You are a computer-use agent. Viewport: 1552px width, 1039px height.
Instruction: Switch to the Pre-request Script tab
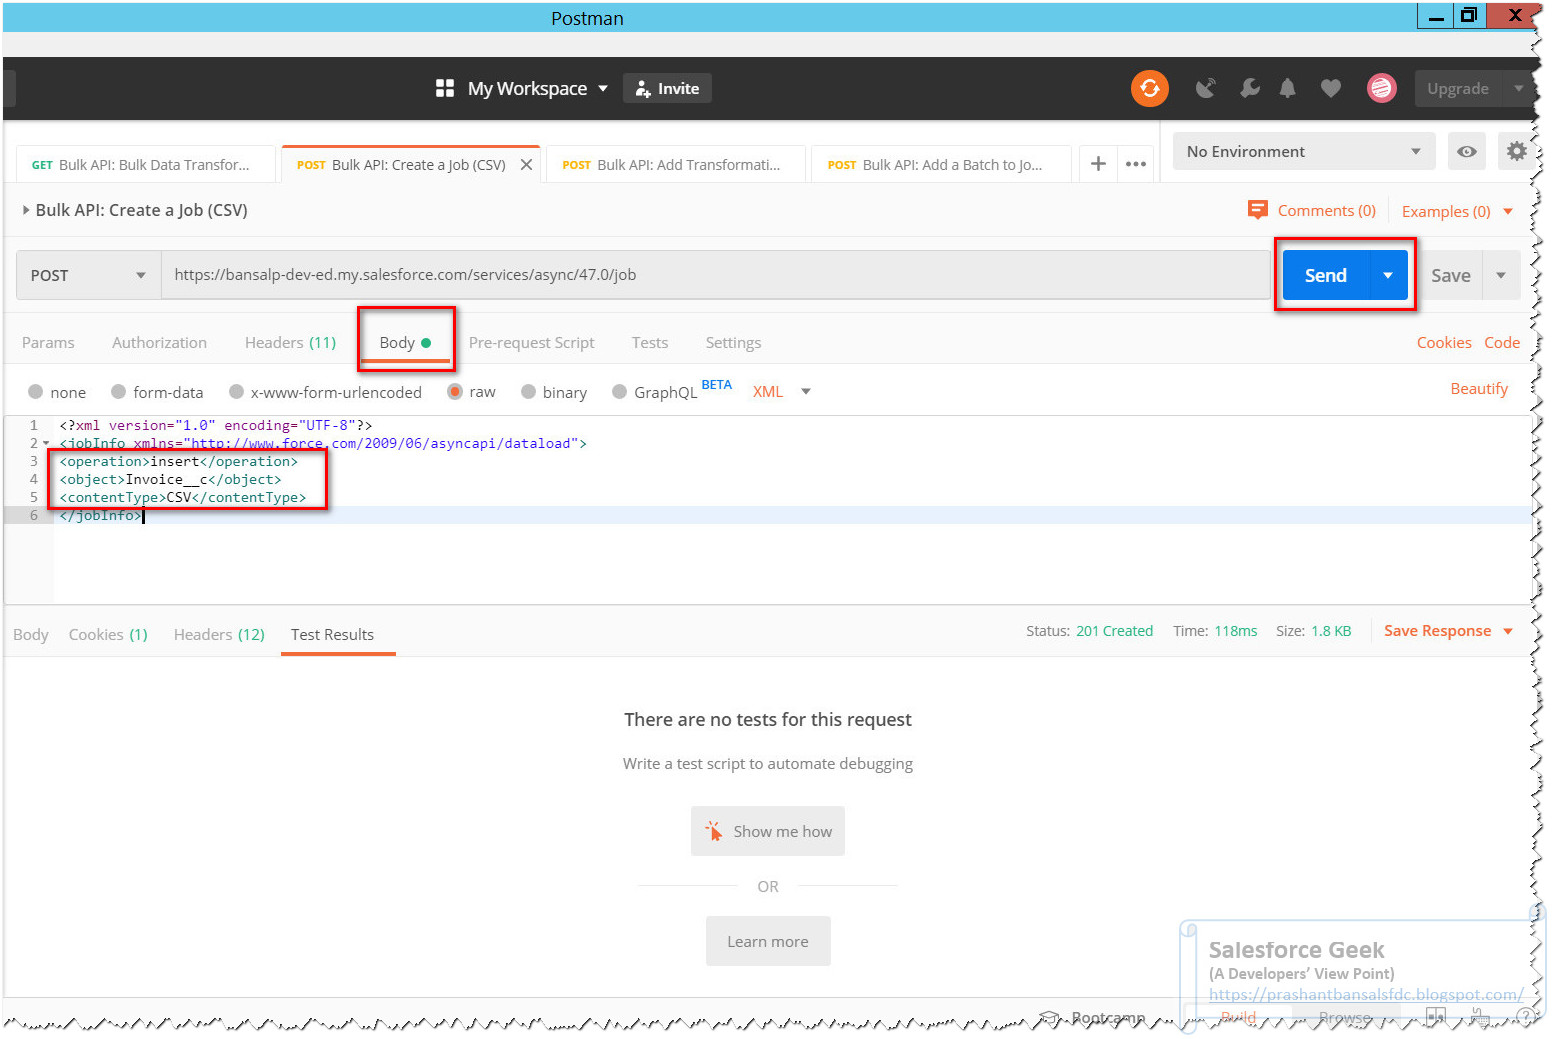[x=531, y=343]
